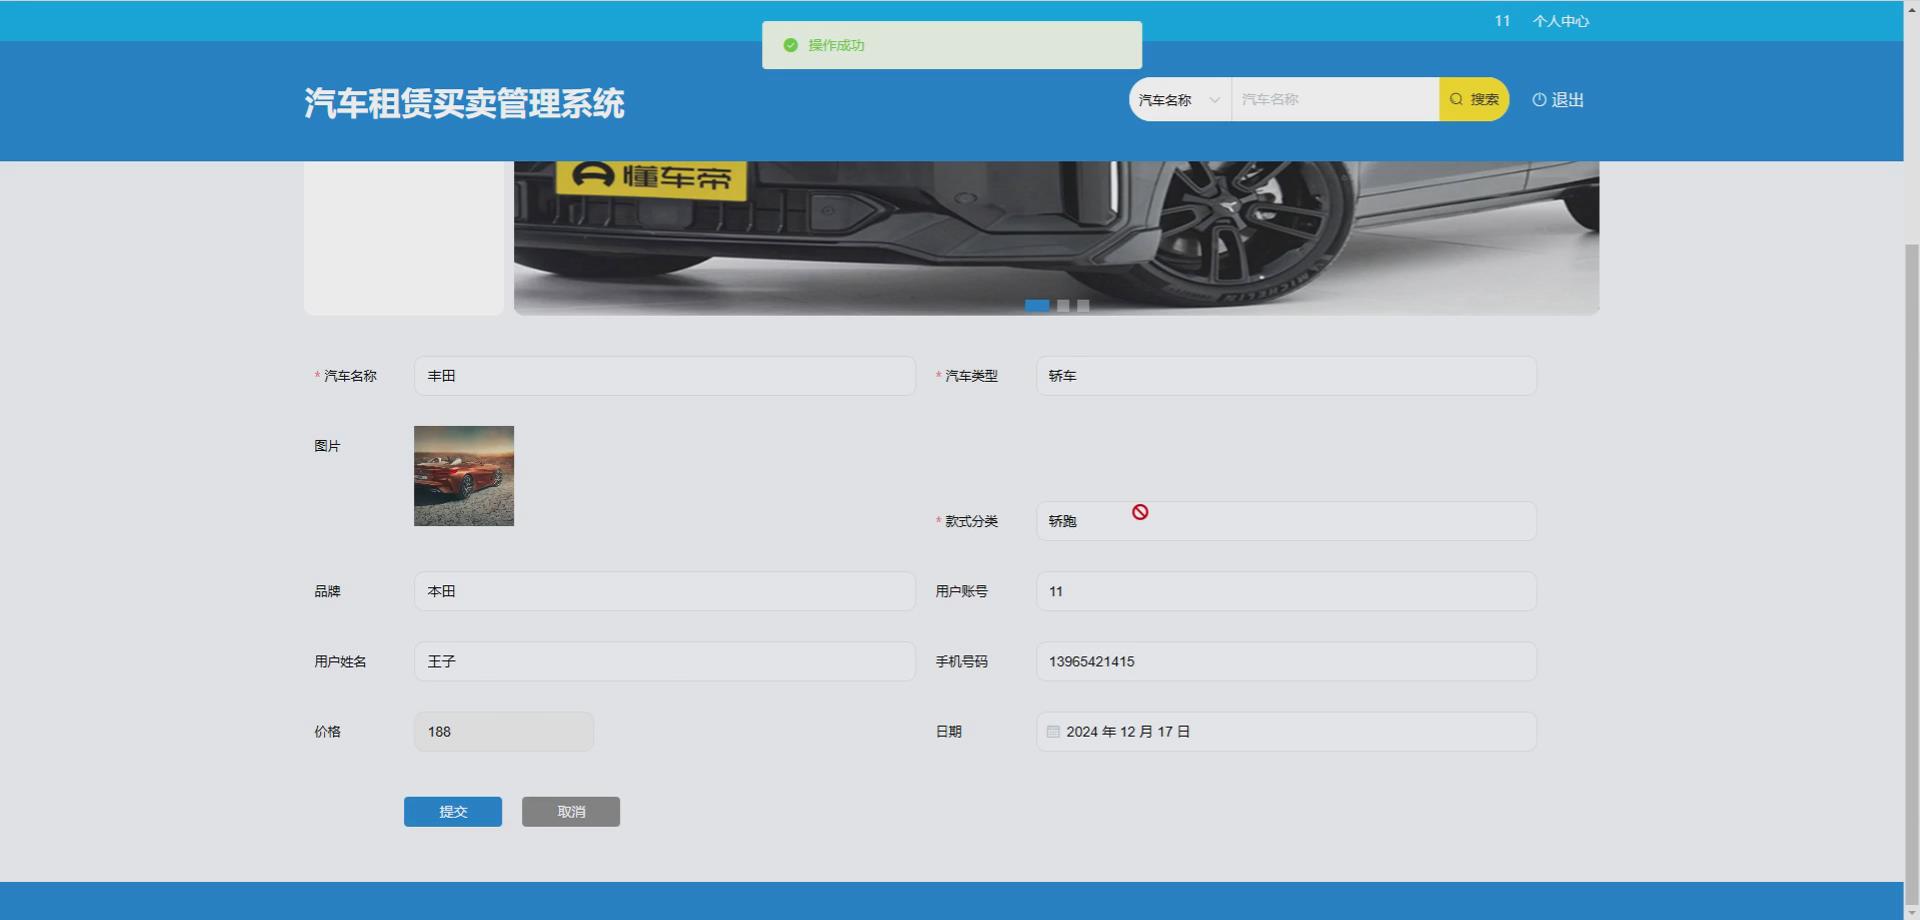Click the 汽车租赁买卖管理系统 site title
The width and height of the screenshot is (1920, 920).
pos(464,103)
